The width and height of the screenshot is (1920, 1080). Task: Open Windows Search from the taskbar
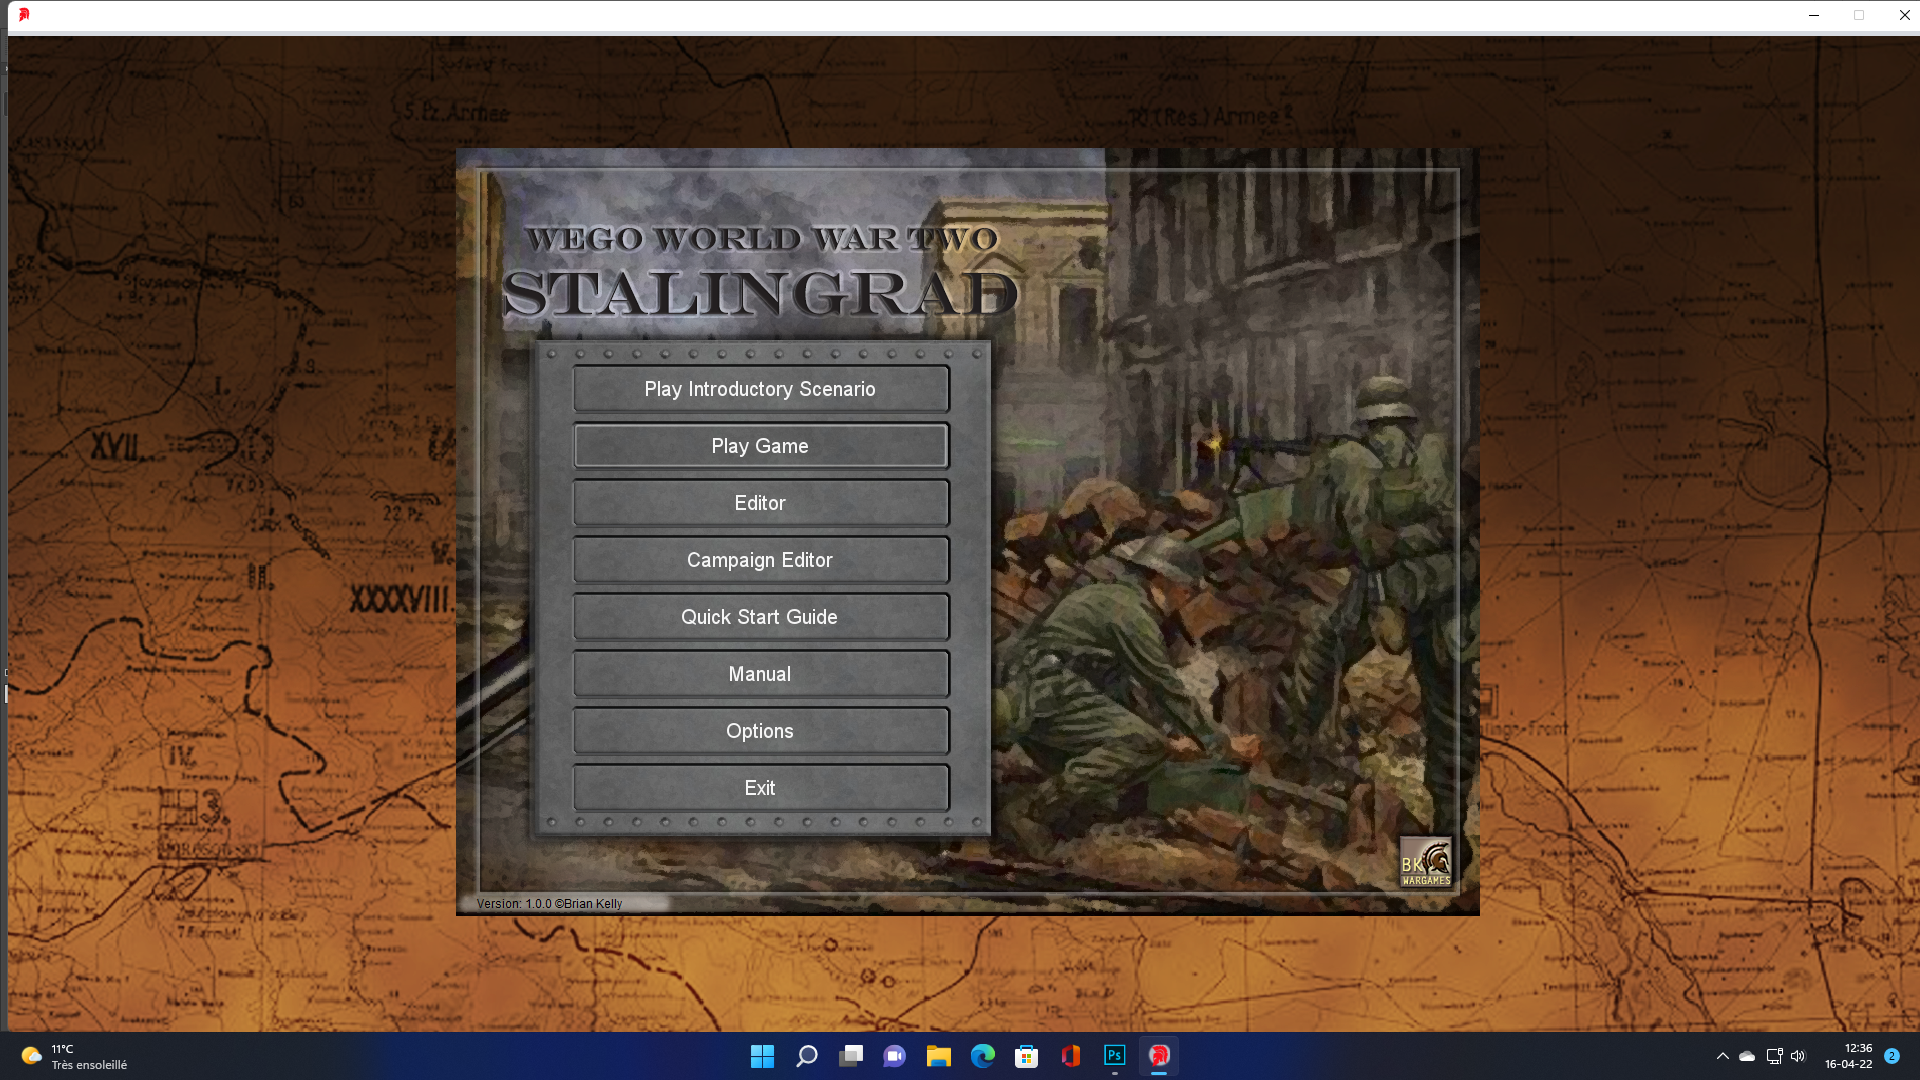click(x=806, y=1056)
